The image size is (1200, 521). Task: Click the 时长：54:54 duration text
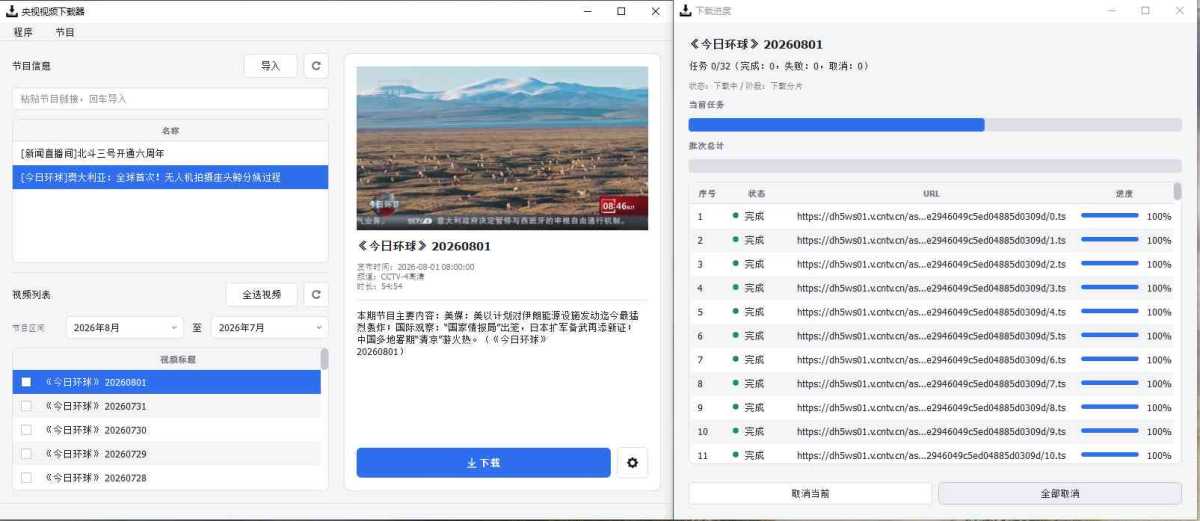tap(380, 286)
